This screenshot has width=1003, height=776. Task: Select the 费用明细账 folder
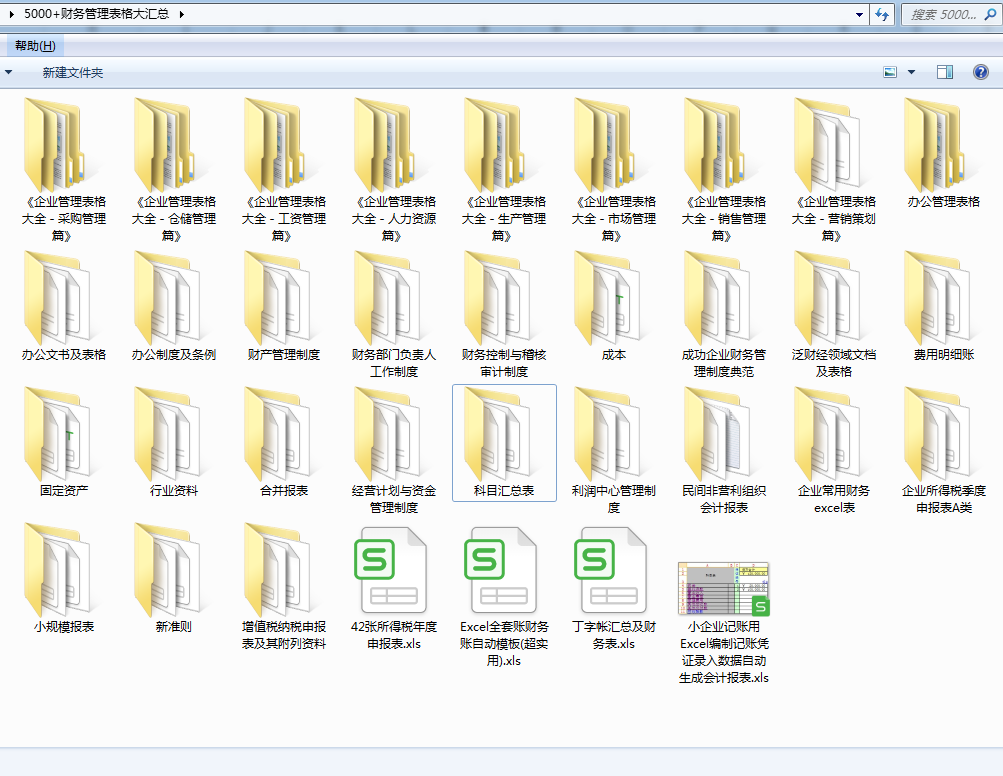coord(944,307)
